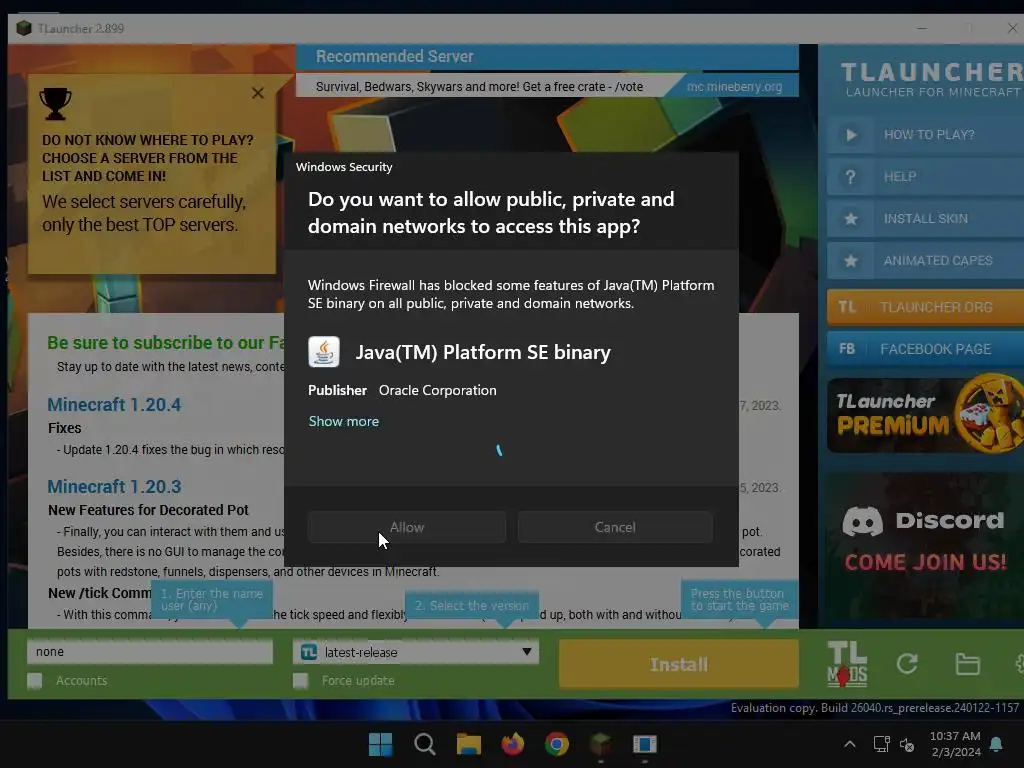Screen dimensions: 1024x768
Task: Click the muted volume tray icon
Action: tap(907, 744)
